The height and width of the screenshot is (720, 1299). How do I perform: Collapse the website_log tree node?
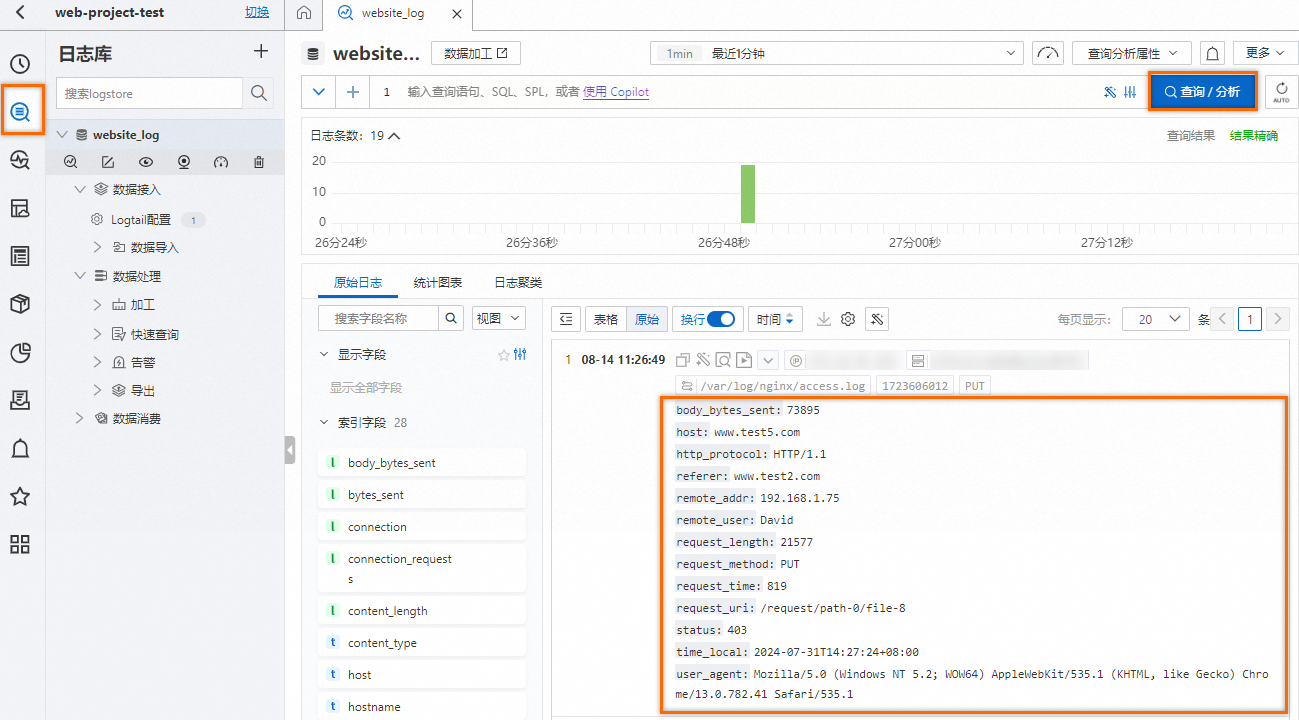point(63,134)
